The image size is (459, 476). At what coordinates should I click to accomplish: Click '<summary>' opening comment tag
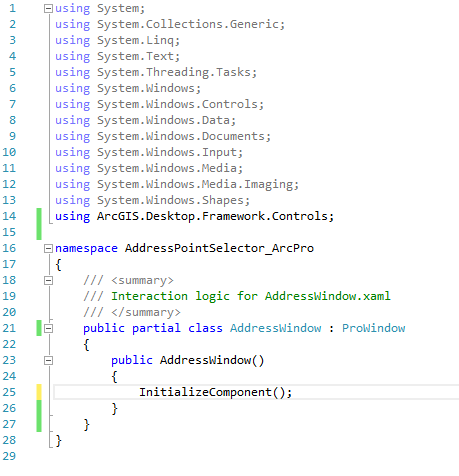pyautogui.click(x=142, y=280)
